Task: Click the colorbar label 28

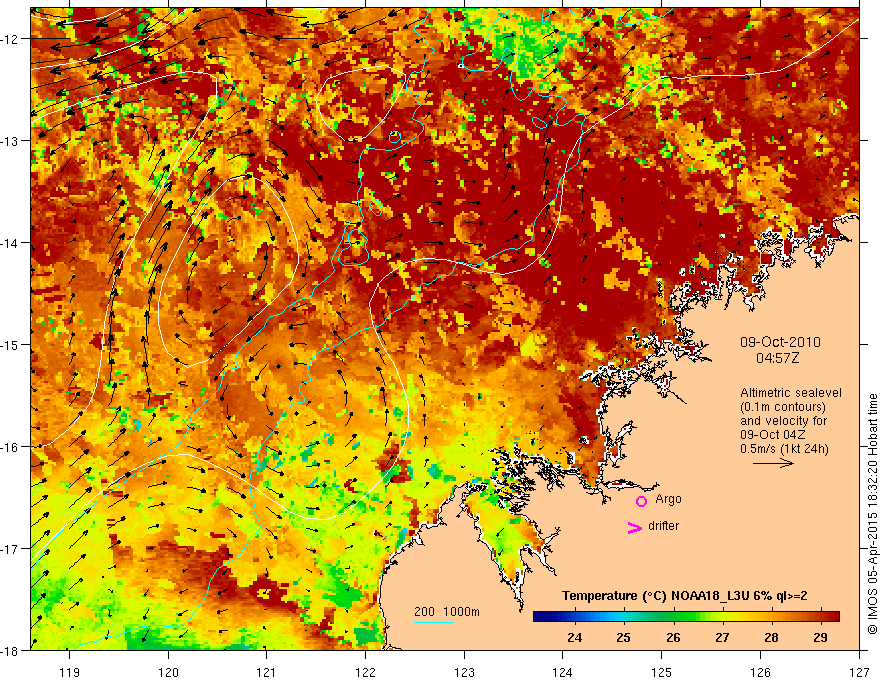Action: pos(771,637)
